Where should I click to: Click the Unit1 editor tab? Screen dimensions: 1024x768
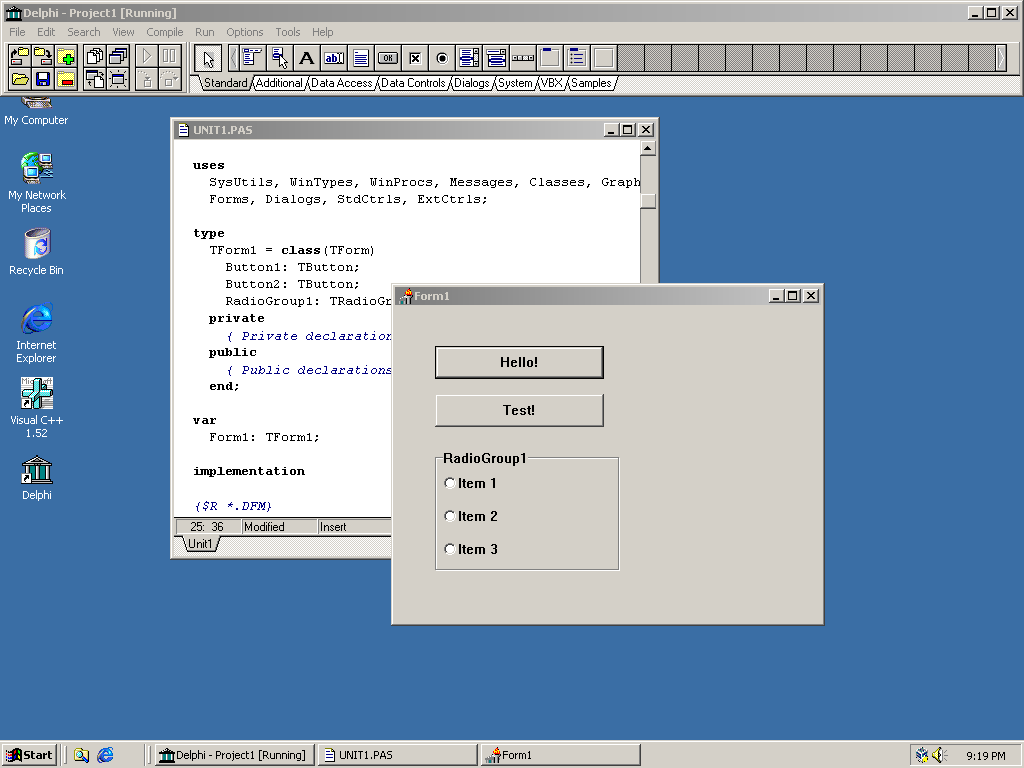pos(200,544)
